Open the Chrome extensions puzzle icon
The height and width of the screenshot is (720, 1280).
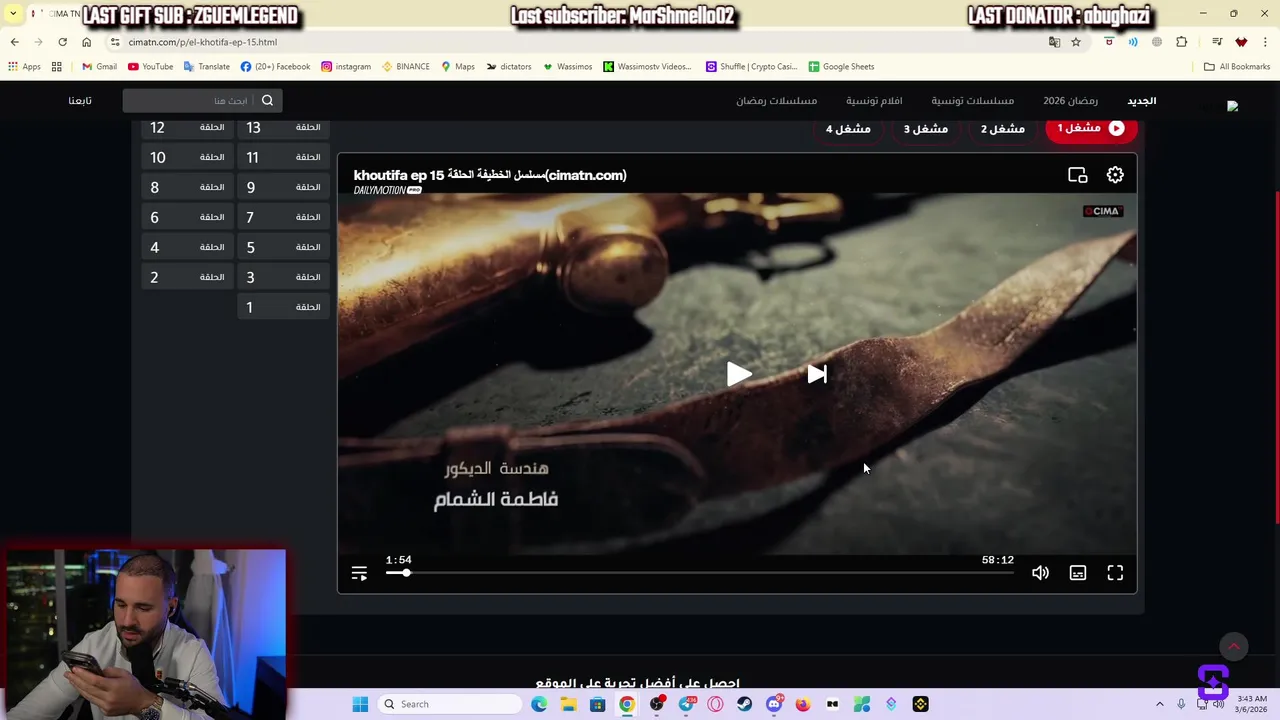[1182, 42]
